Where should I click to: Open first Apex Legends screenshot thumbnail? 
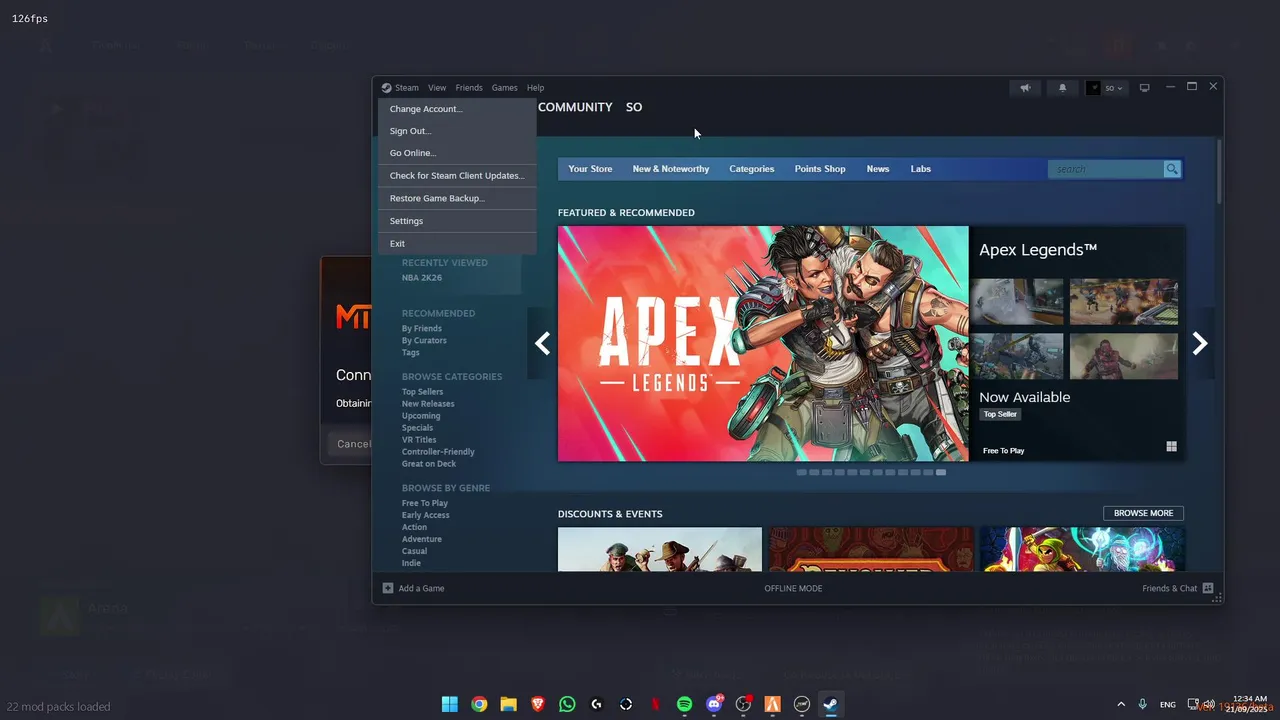pos(1017,302)
